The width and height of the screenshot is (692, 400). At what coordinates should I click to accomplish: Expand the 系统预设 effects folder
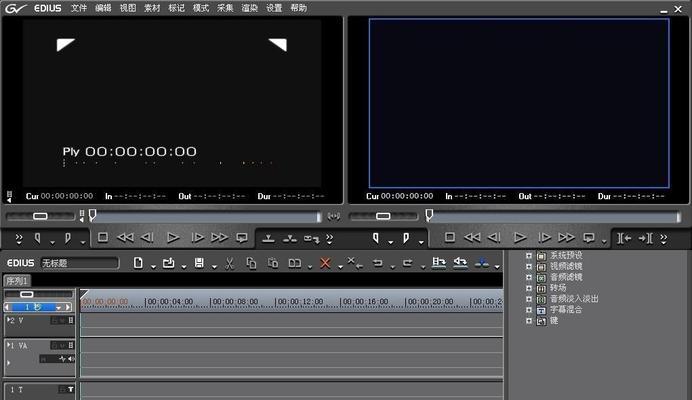529,256
